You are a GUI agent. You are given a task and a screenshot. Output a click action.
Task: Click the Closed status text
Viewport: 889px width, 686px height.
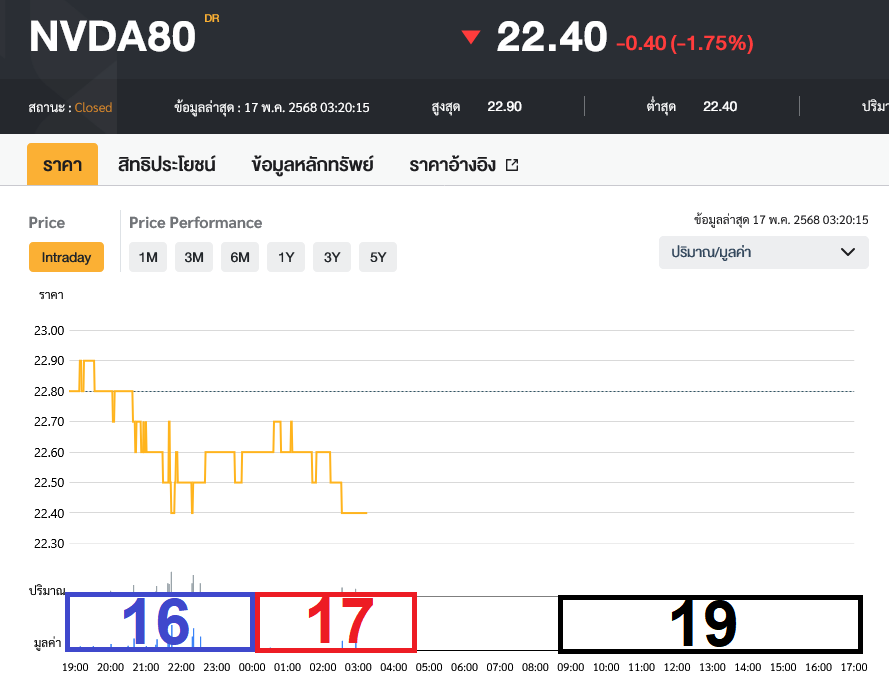[94, 107]
